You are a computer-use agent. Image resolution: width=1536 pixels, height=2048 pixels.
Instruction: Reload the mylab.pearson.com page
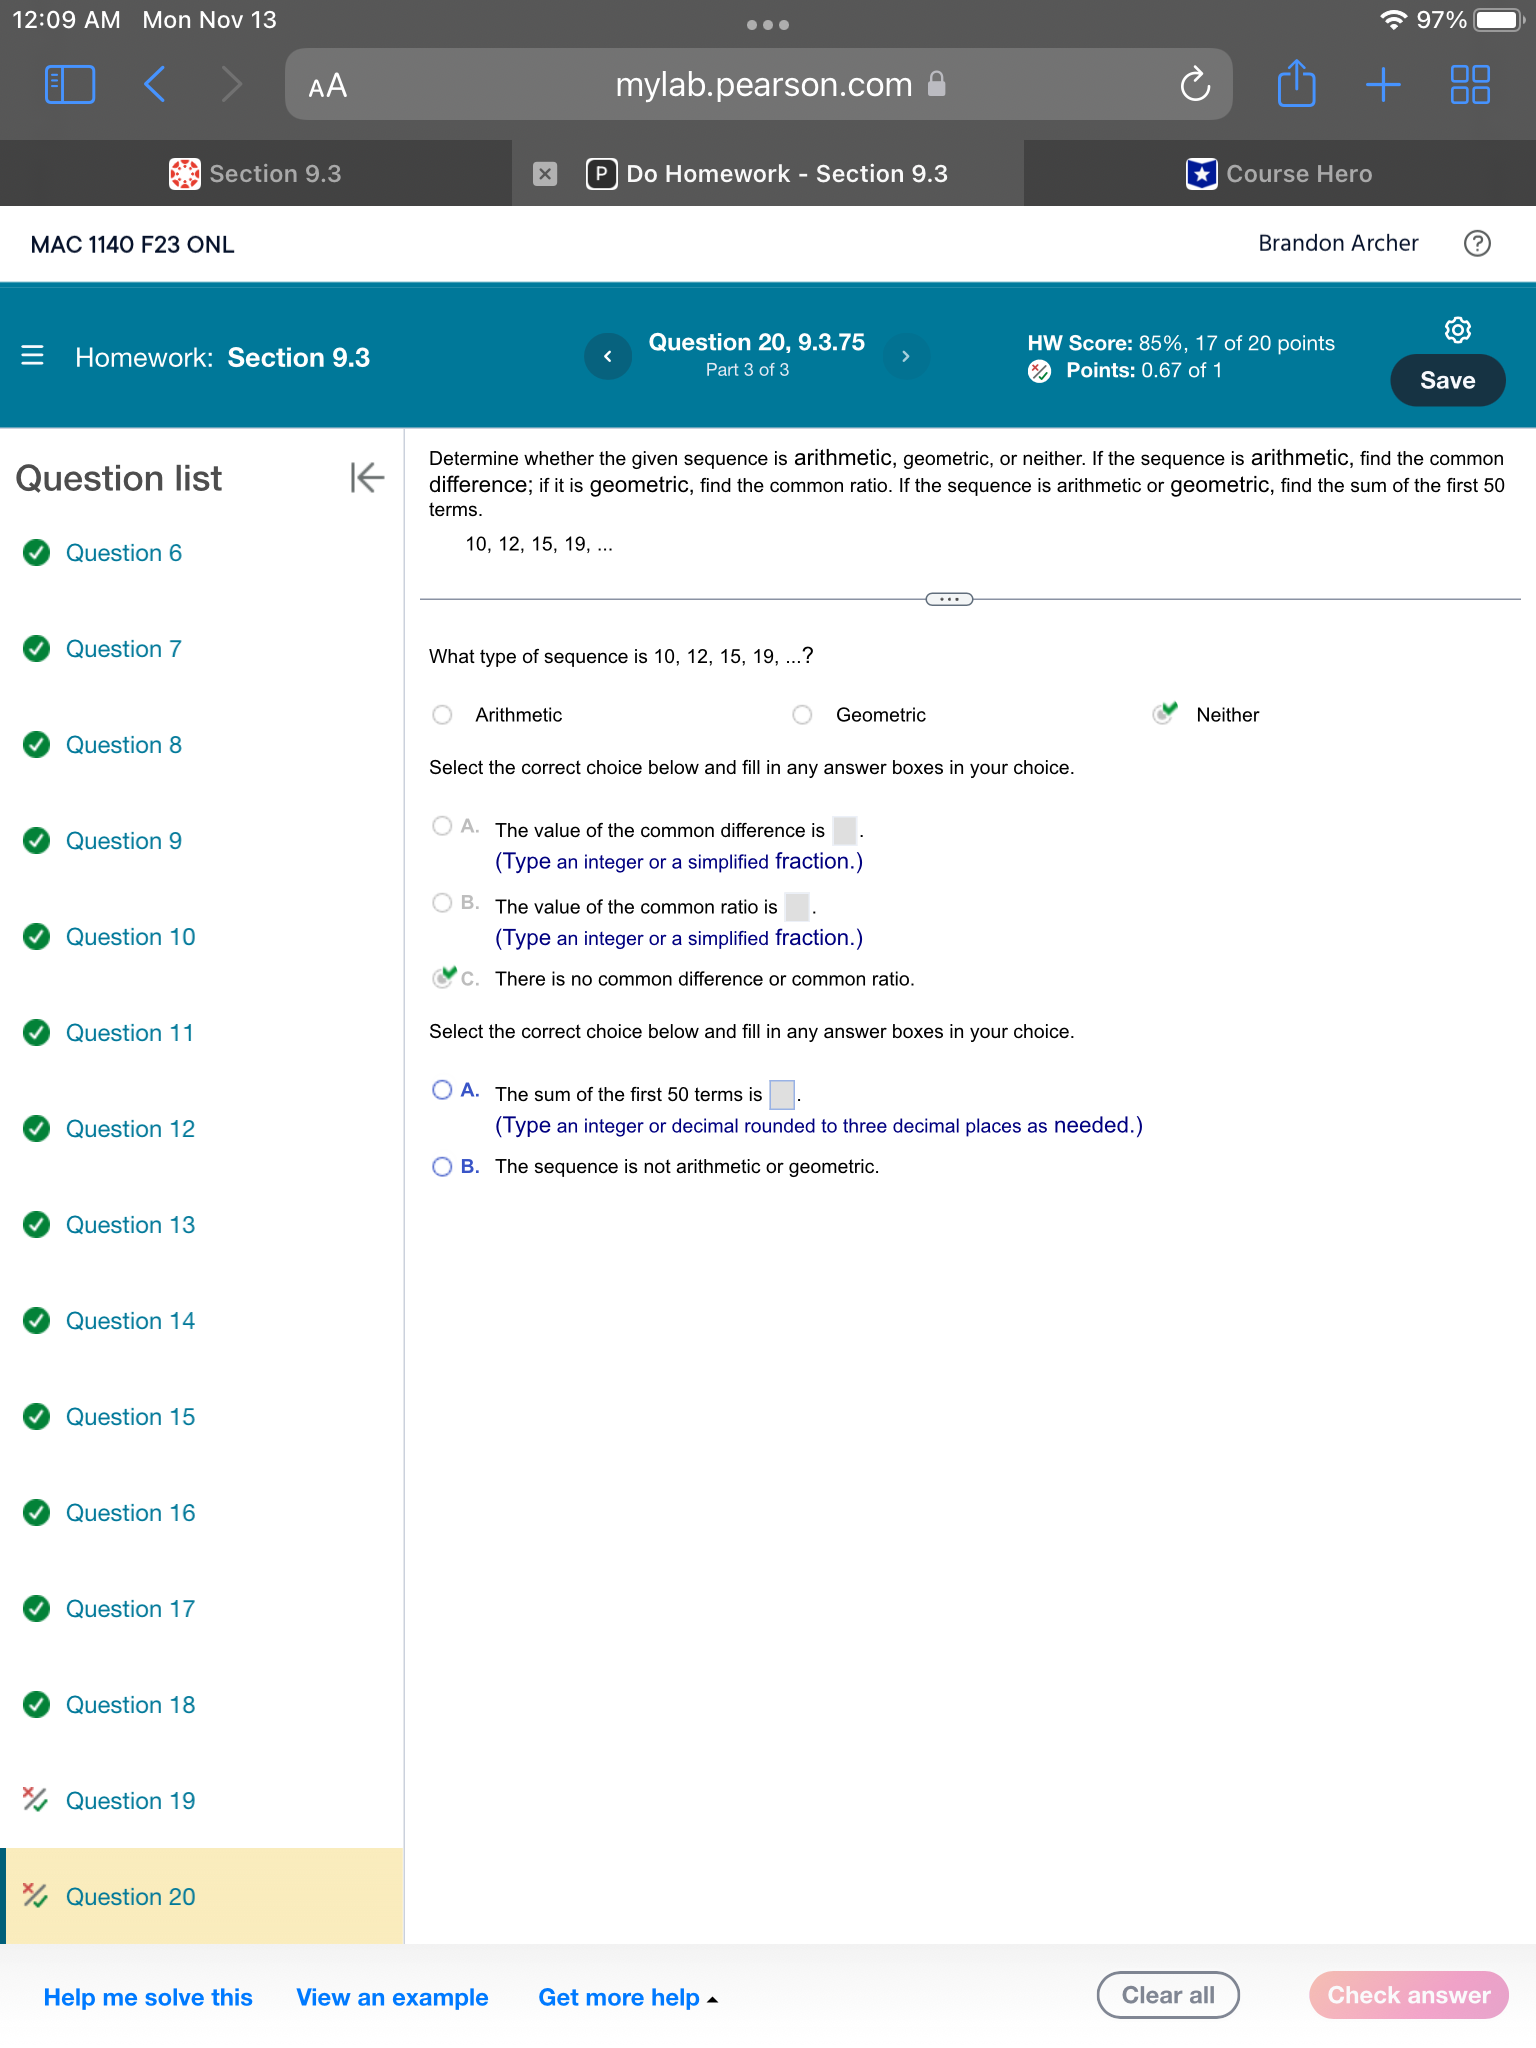(1194, 85)
